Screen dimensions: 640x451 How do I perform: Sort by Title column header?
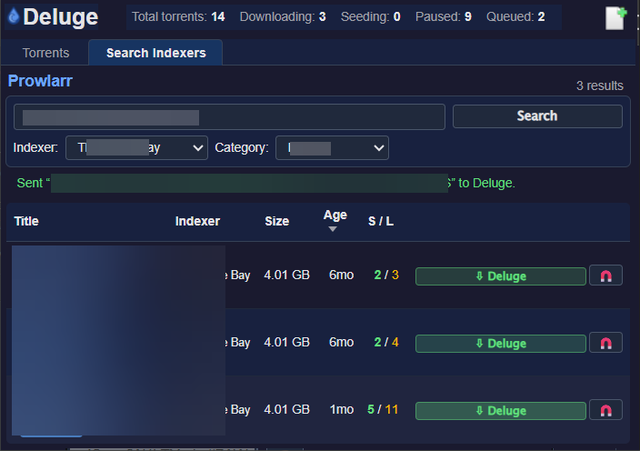coord(27,221)
